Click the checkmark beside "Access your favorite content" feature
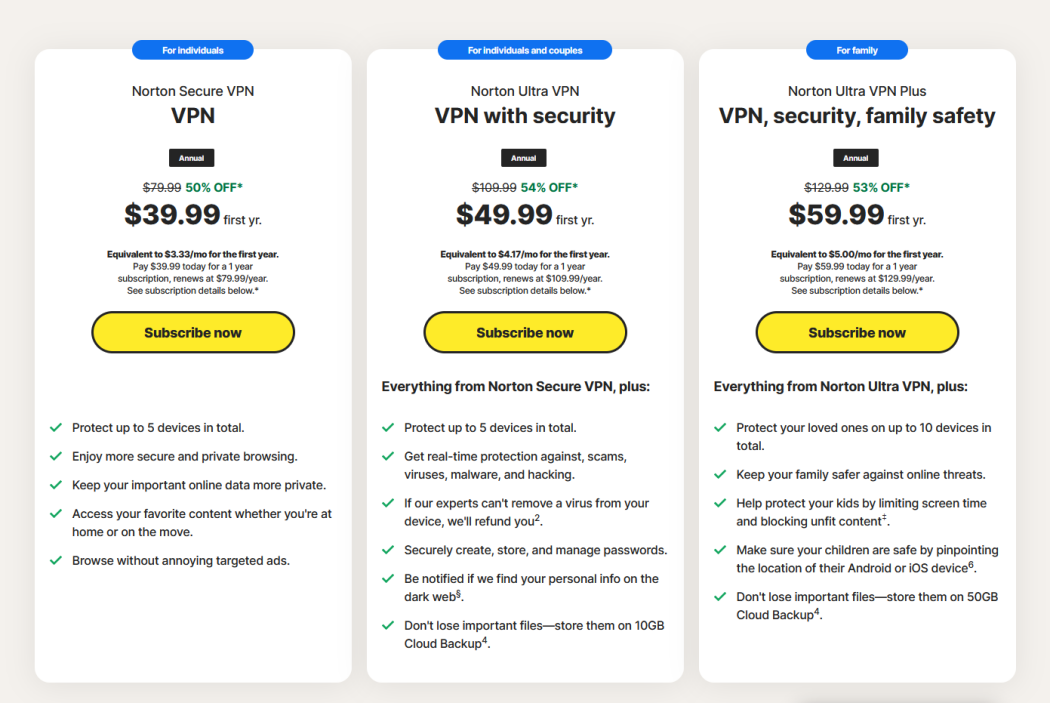 (x=57, y=513)
